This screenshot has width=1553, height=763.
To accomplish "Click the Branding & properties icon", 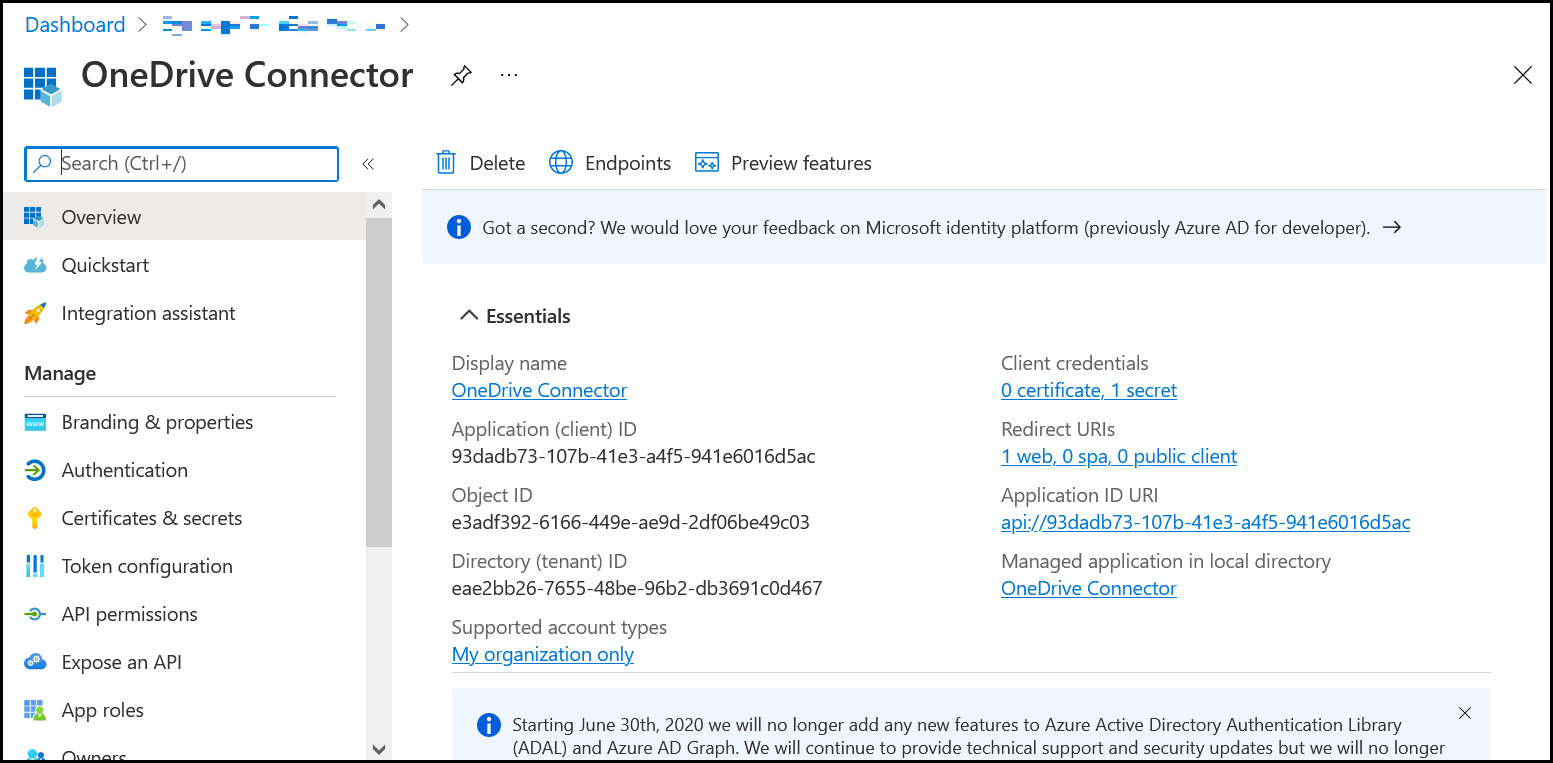I will tap(35, 422).
